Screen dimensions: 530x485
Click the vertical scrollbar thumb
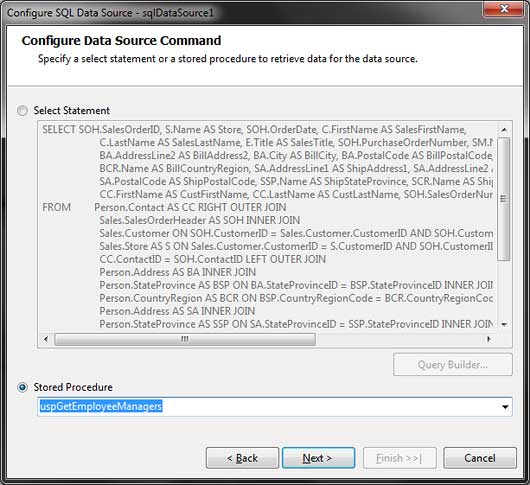coord(504,199)
